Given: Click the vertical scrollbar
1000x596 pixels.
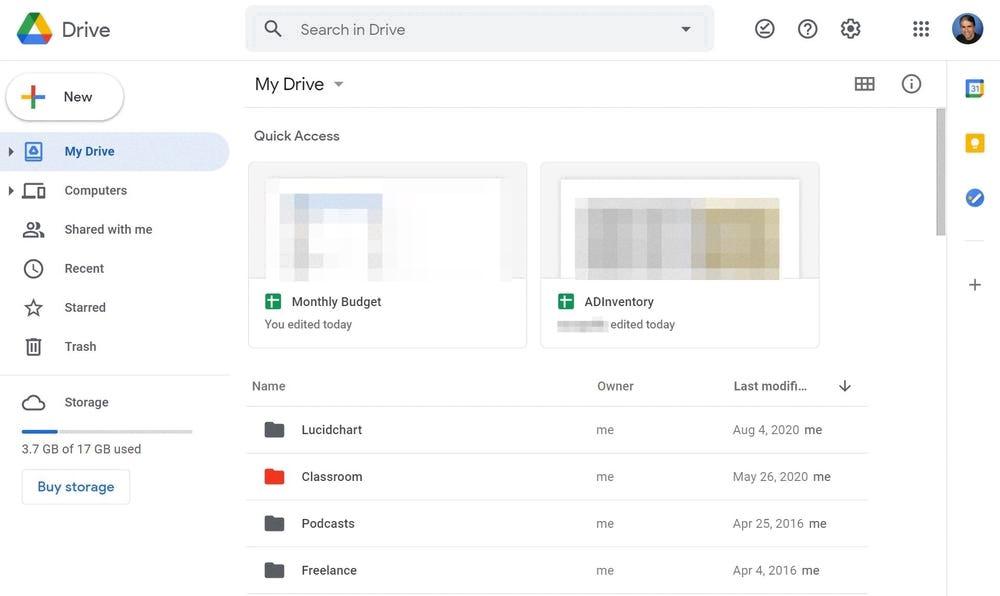Looking at the screenshot, I should coord(941,171).
